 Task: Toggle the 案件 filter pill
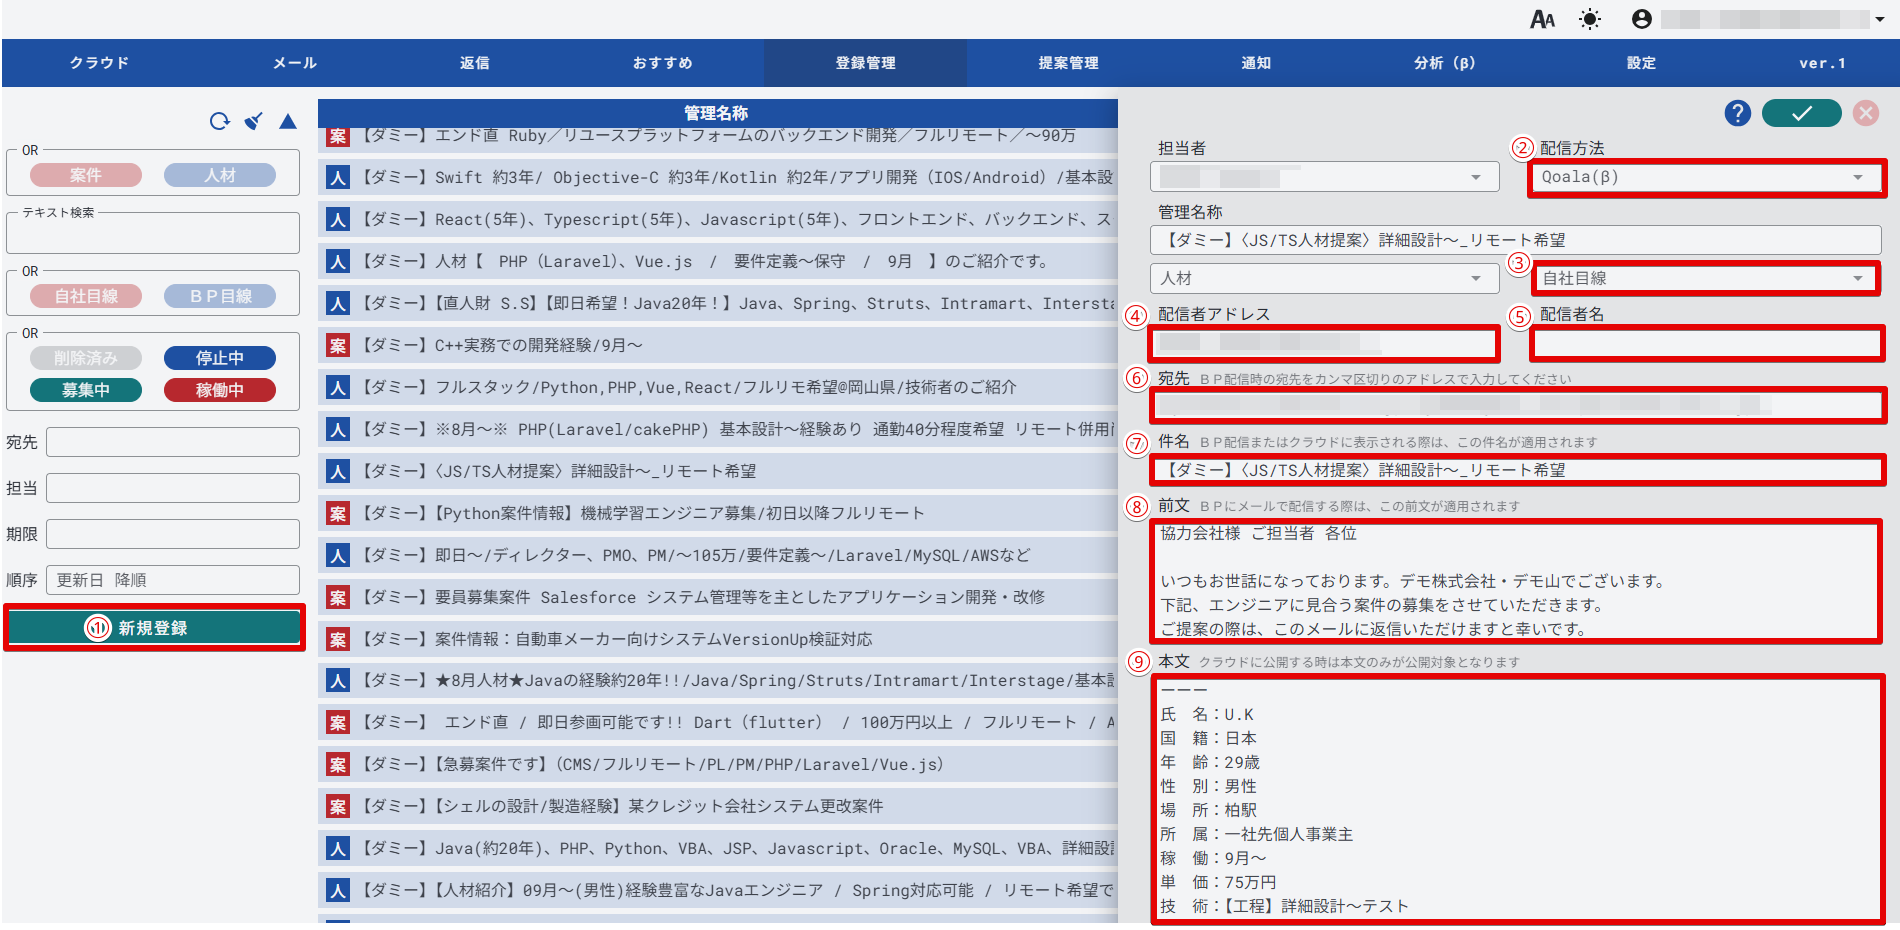coord(86,175)
